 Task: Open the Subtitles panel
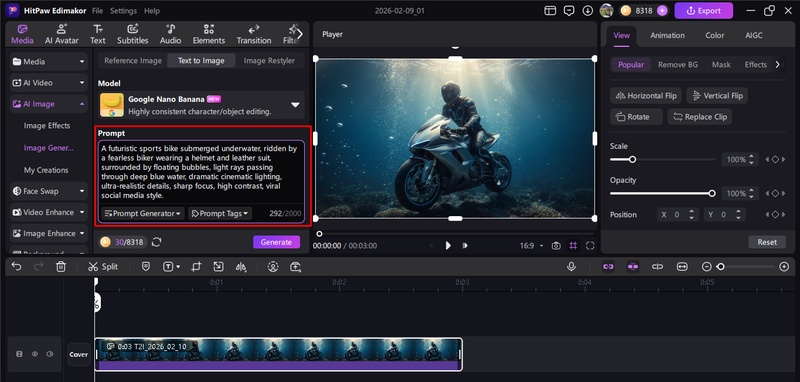[x=133, y=34]
